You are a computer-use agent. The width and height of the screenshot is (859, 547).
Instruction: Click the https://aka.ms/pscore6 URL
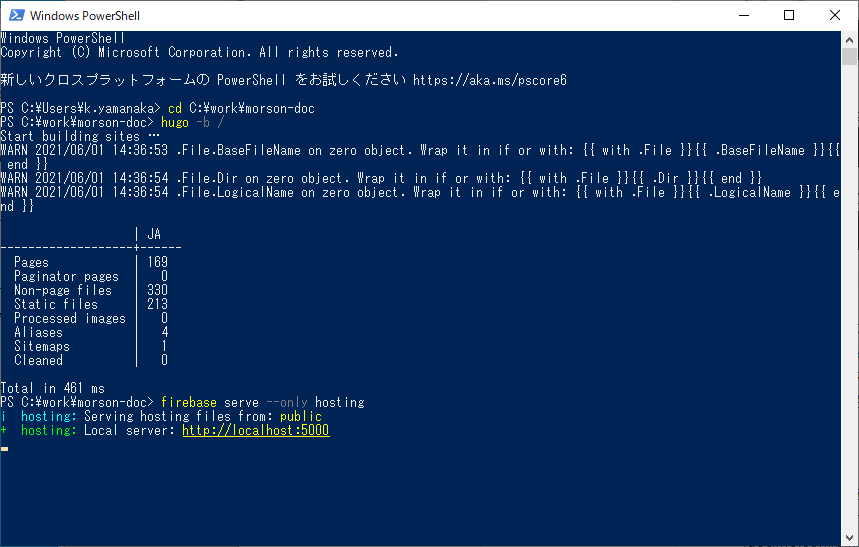click(x=489, y=80)
